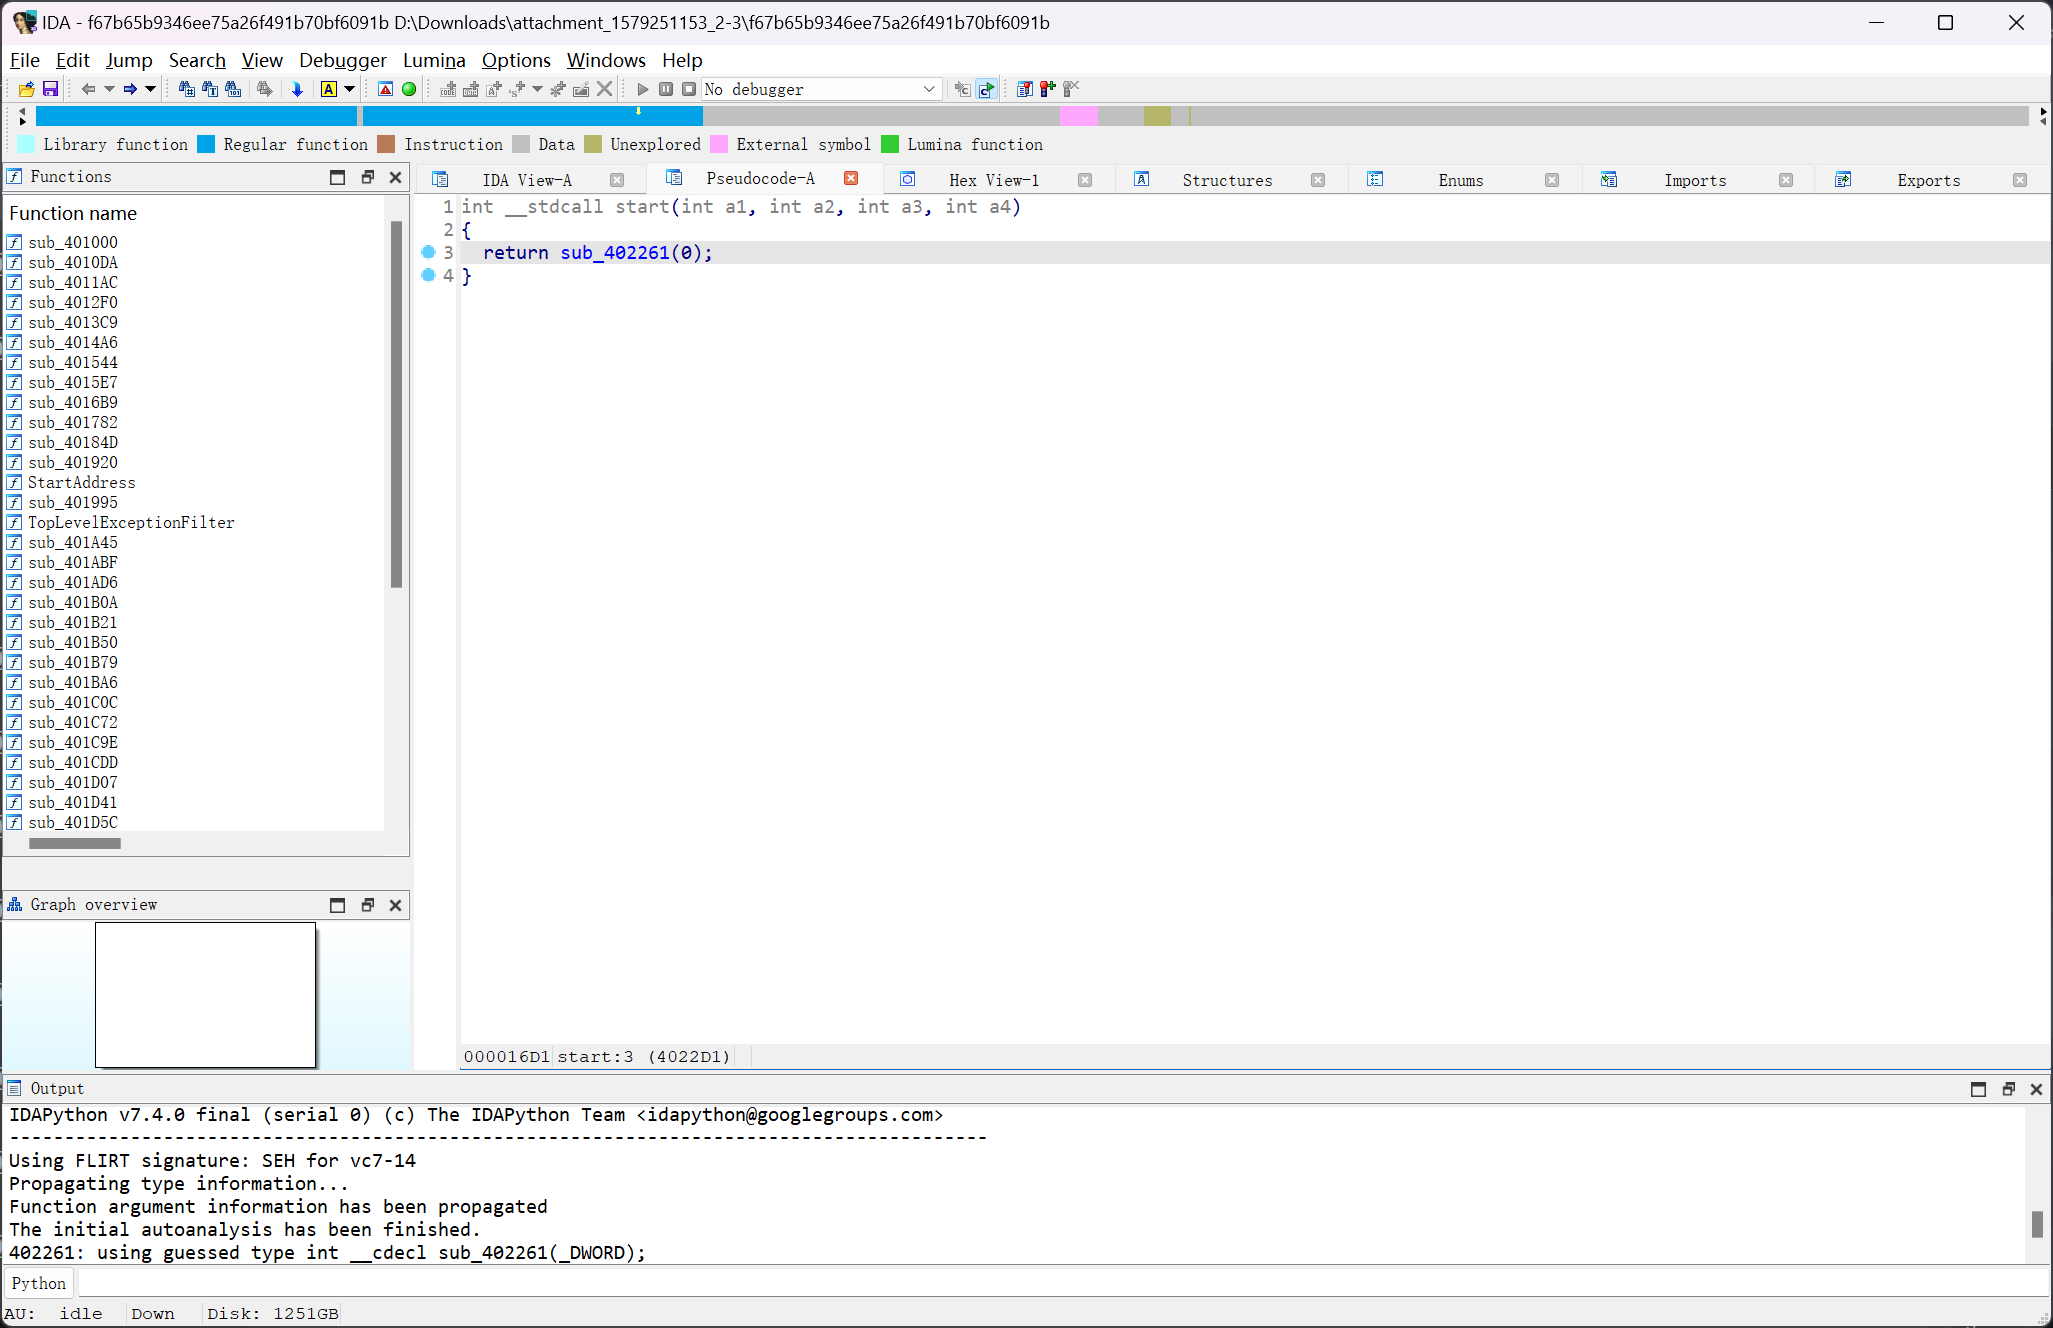Maximize the Functions panel
The height and width of the screenshot is (1328, 2053).
337,177
